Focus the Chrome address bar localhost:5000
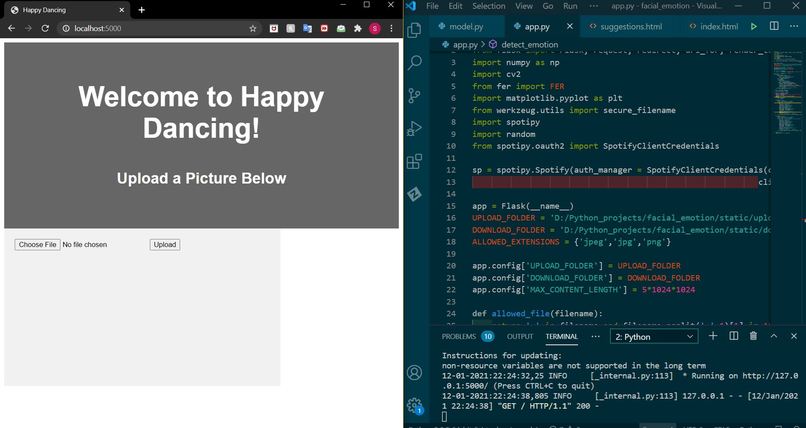 [159, 29]
